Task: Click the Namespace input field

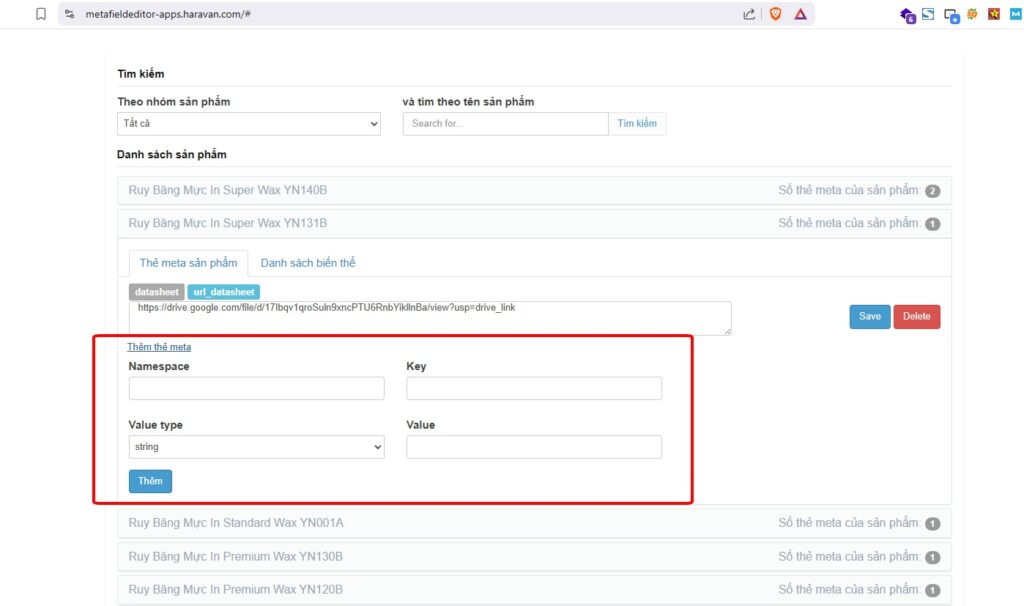Action: click(x=256, y=388)
